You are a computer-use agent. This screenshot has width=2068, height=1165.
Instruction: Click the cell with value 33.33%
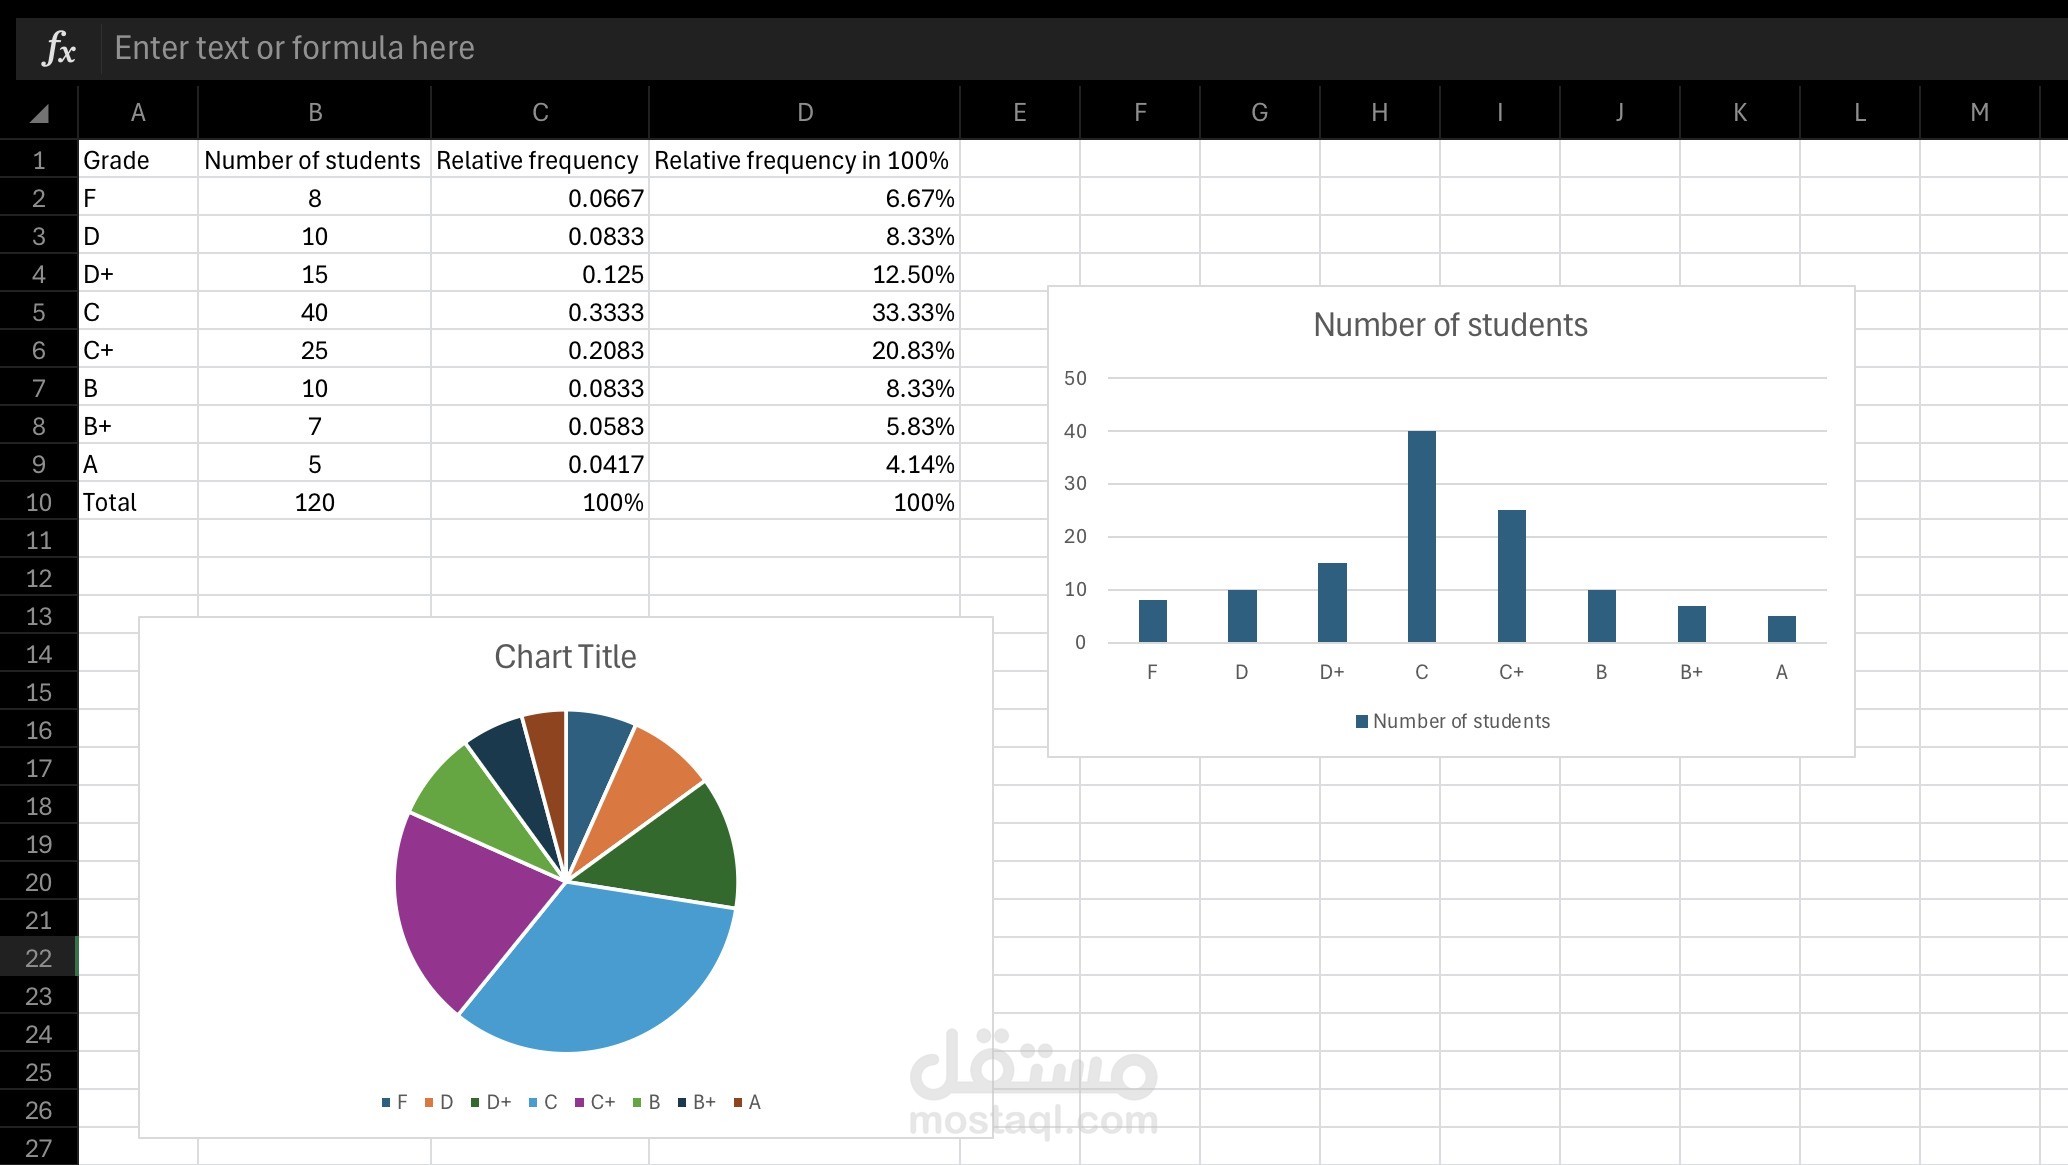coord(805,312)
